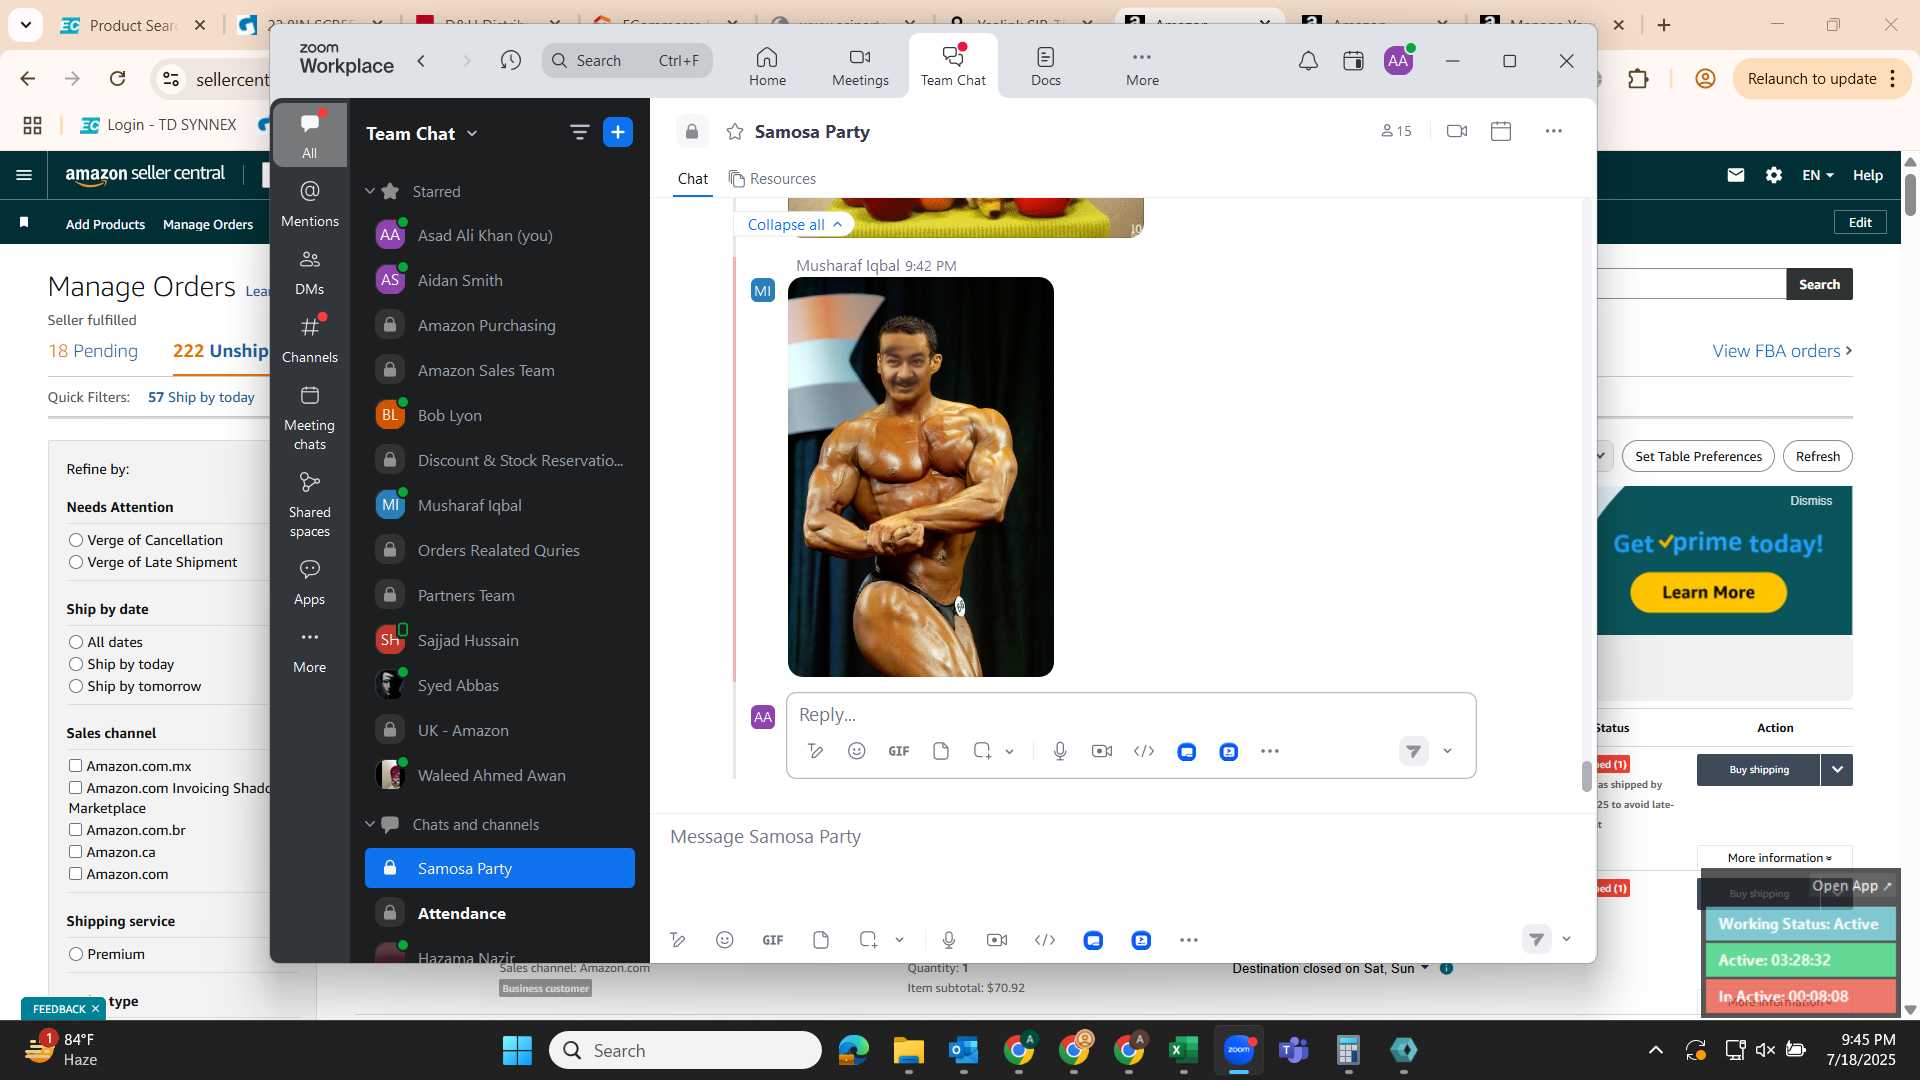Go back in Zoom navigation
Image resolution: width=1920 pixels, height=1080 pixels.
click(x=422, y=61)
